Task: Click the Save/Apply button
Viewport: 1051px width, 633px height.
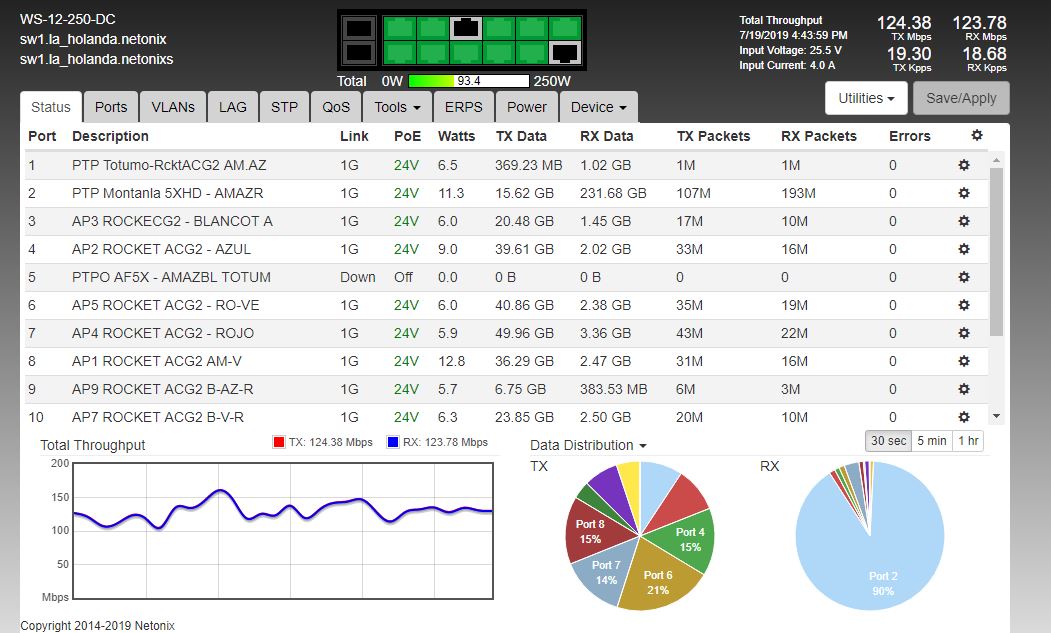Action: click(961, 98)
